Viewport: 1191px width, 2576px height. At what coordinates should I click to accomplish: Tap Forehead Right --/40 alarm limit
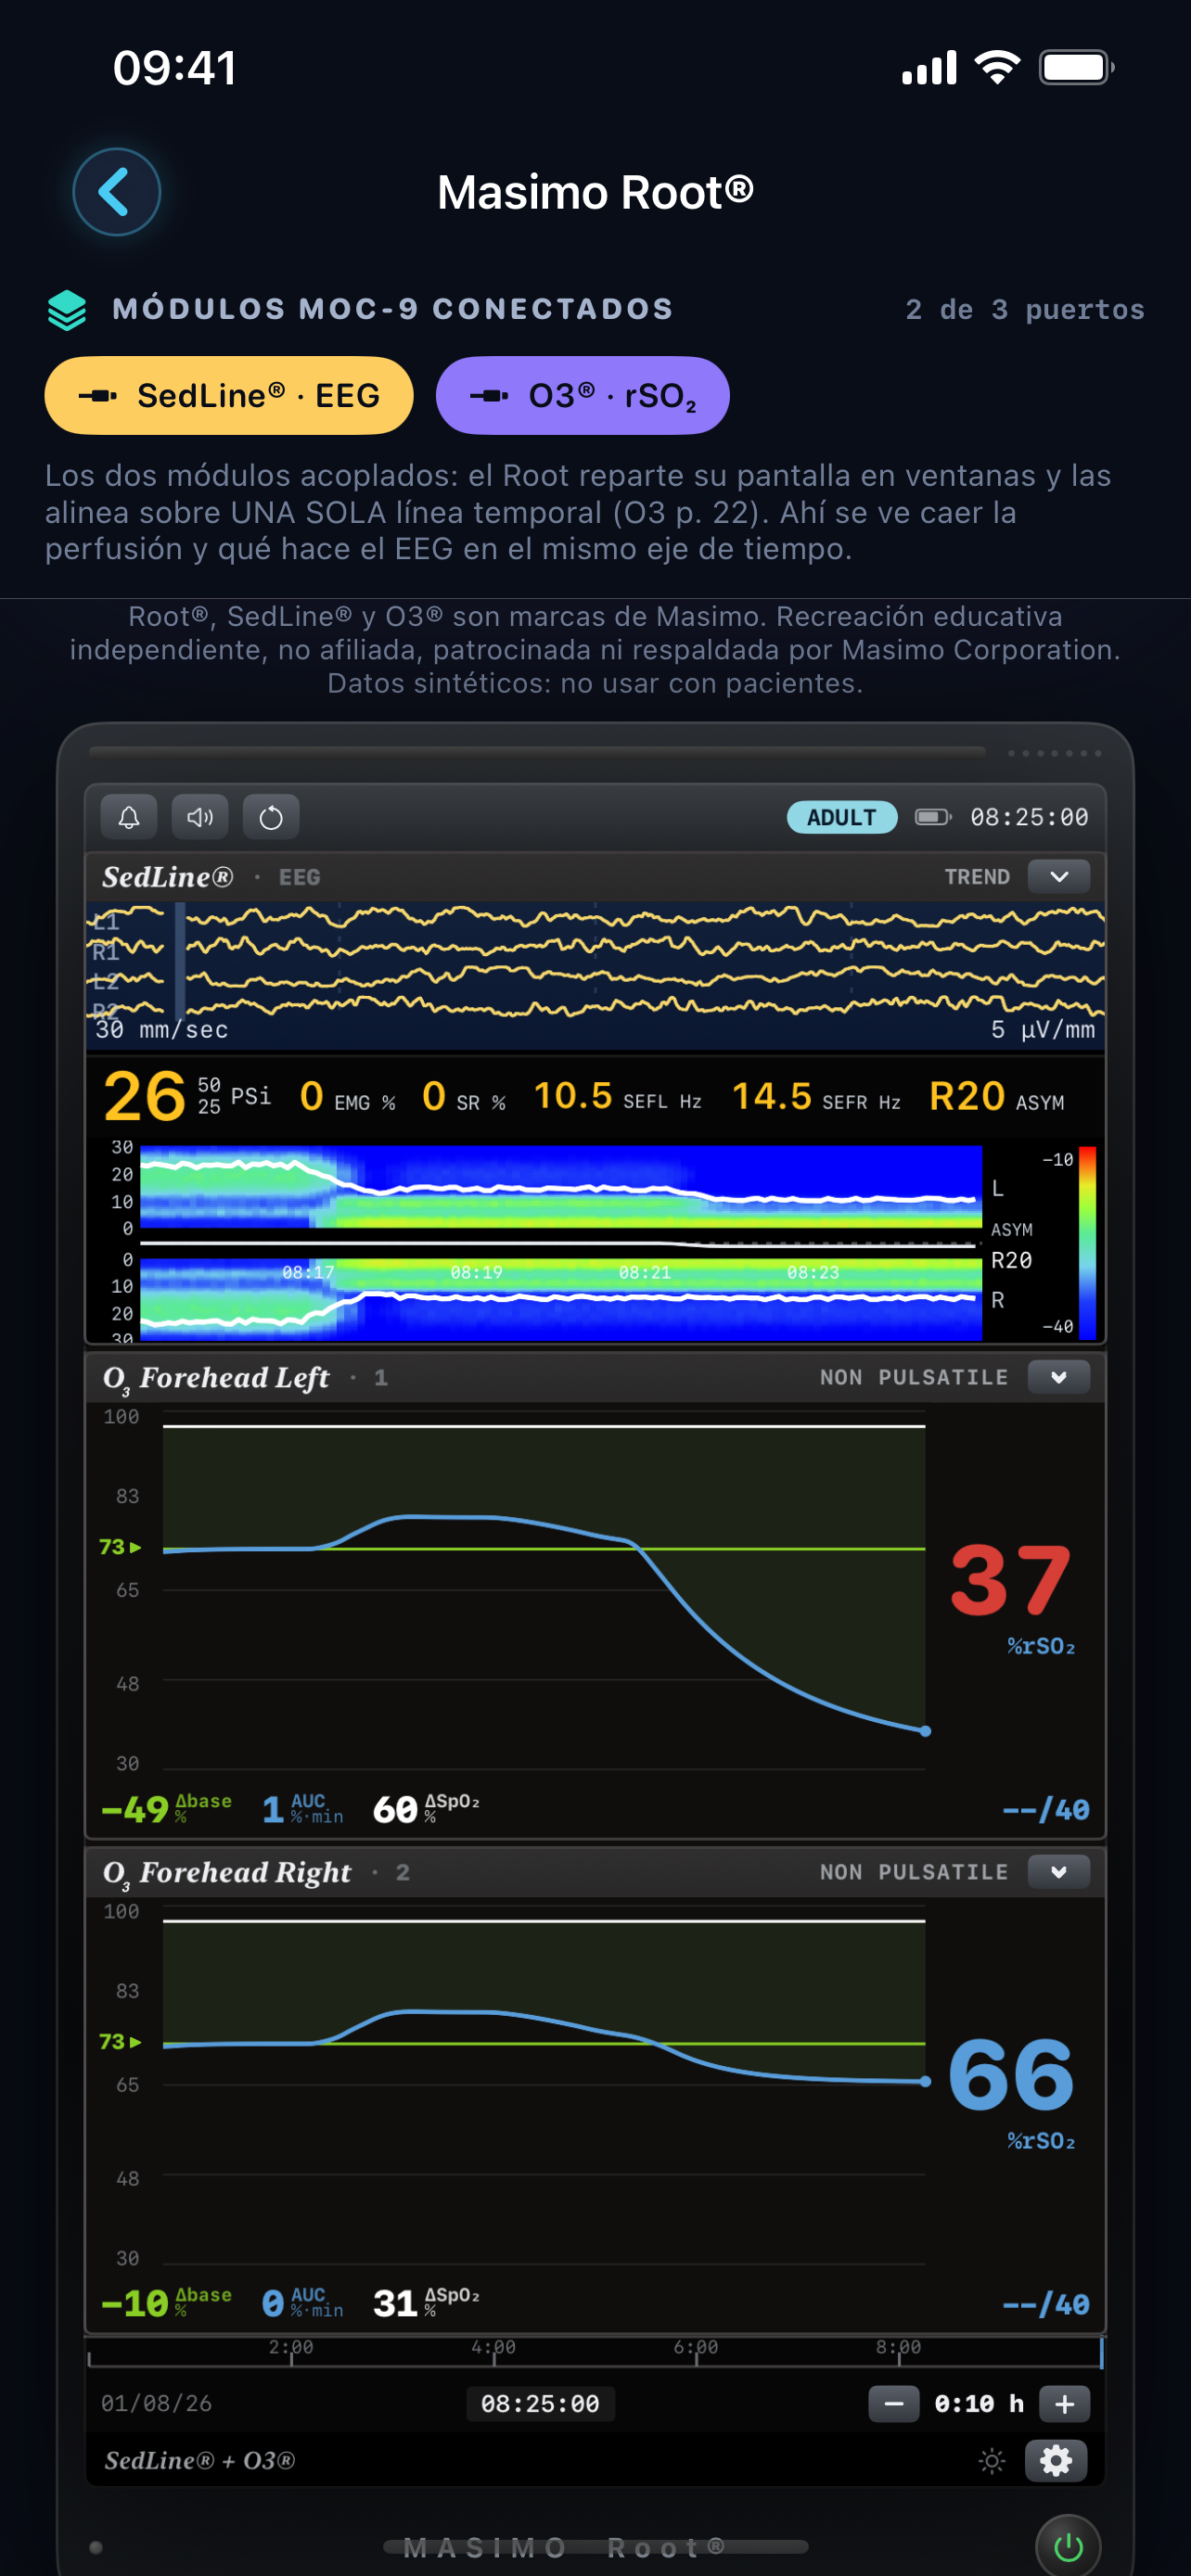[1046, 2305]
